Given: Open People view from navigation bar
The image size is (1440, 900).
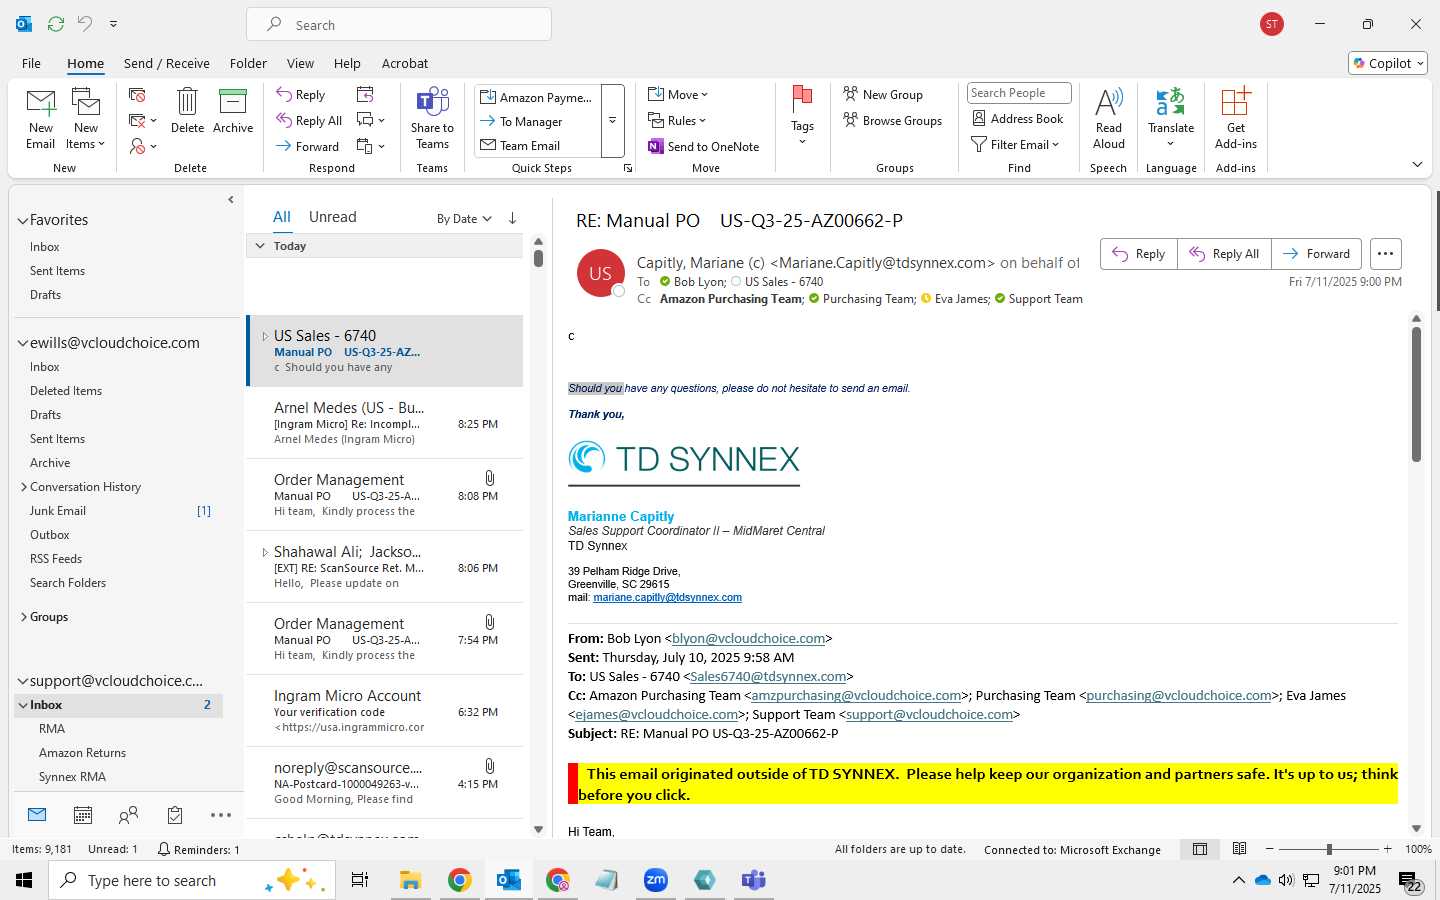Looking at the screenshot, I should 128,815.
